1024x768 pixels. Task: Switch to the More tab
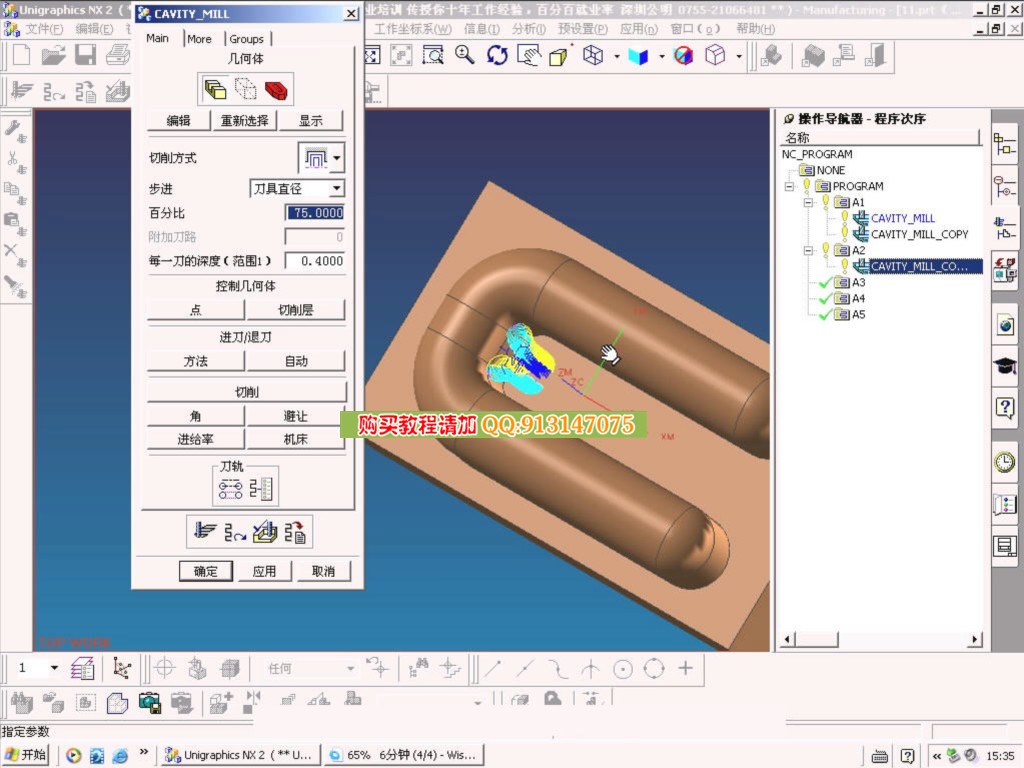tap(199, 39)
